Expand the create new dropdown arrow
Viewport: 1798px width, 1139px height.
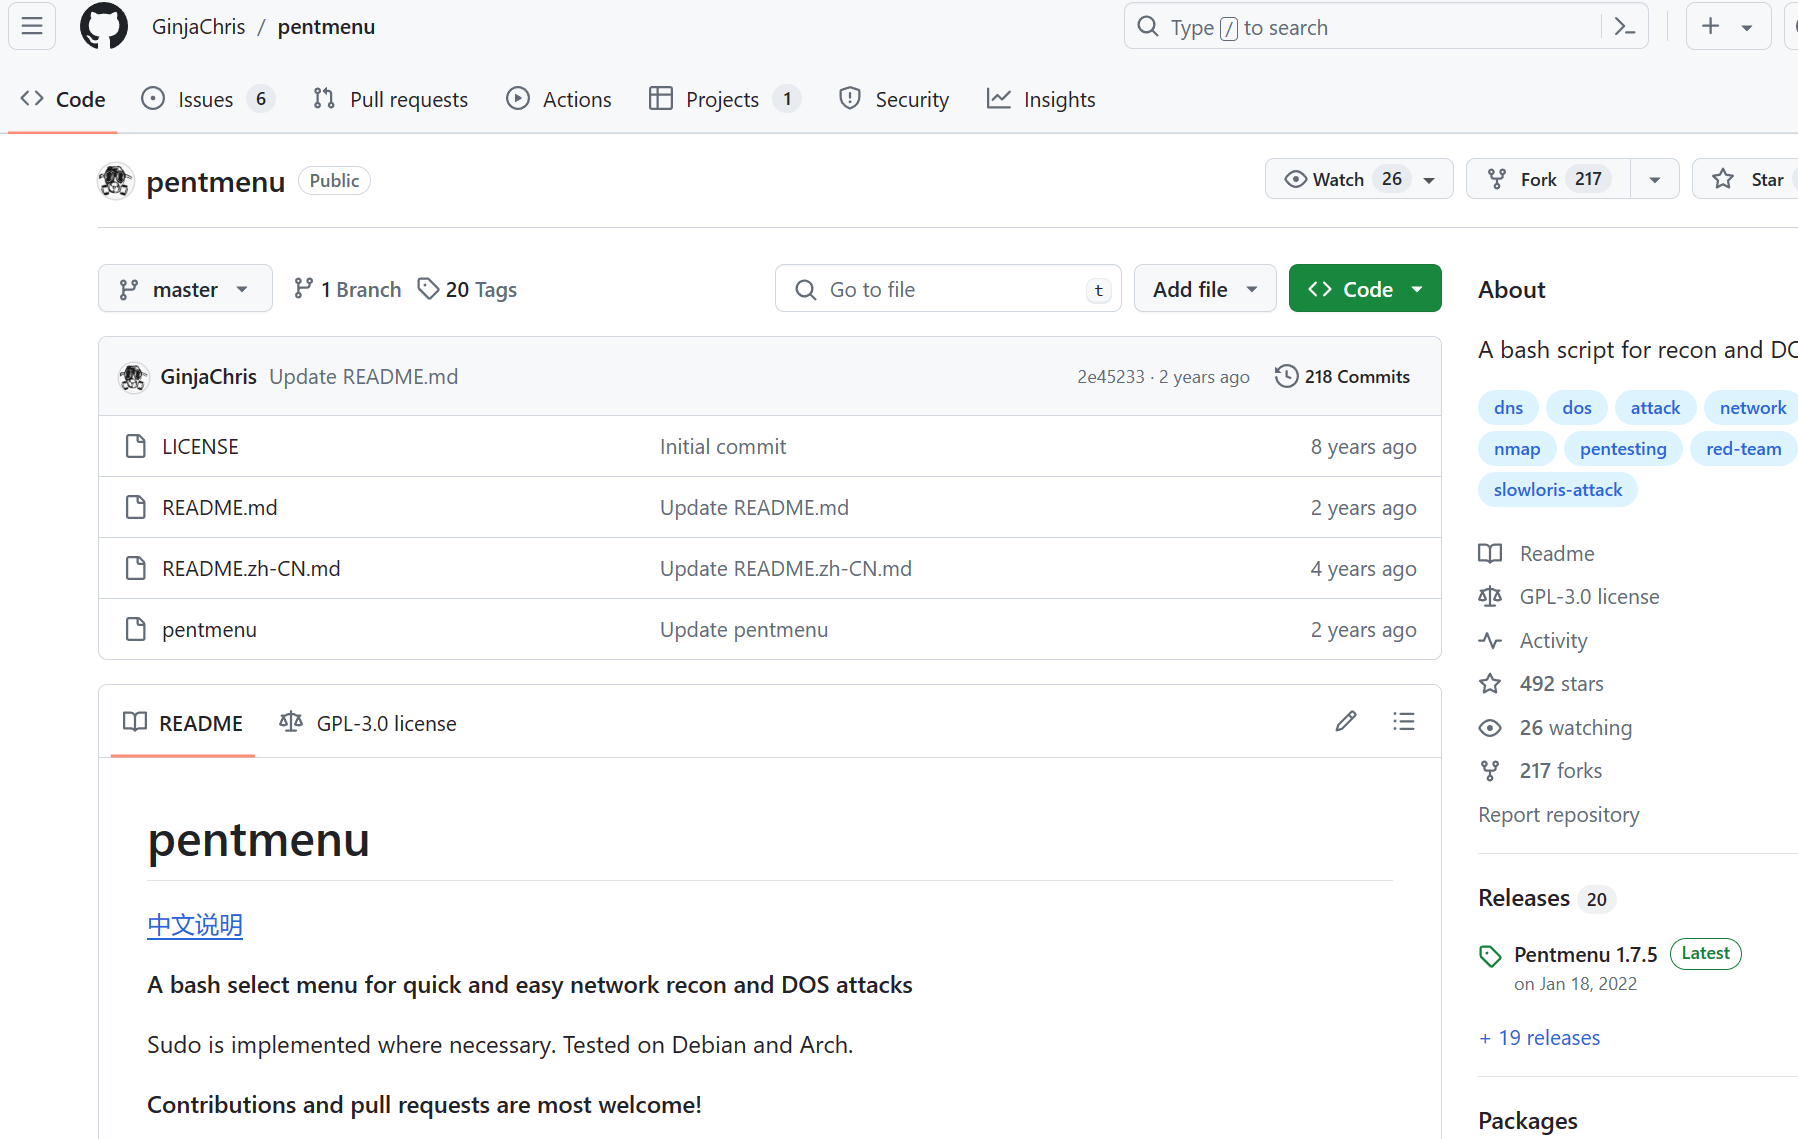pos(1747,27)
